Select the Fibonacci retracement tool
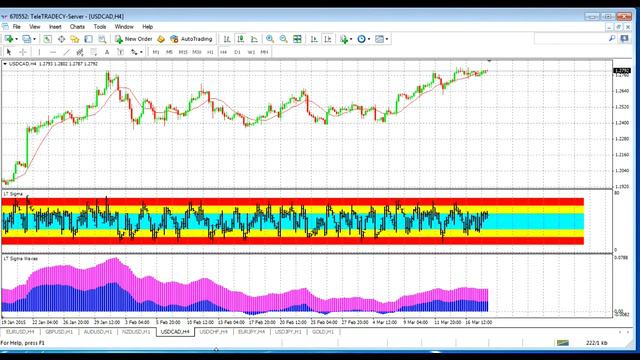640x360 pixels. pyautogui.click(x=93, y=52)
